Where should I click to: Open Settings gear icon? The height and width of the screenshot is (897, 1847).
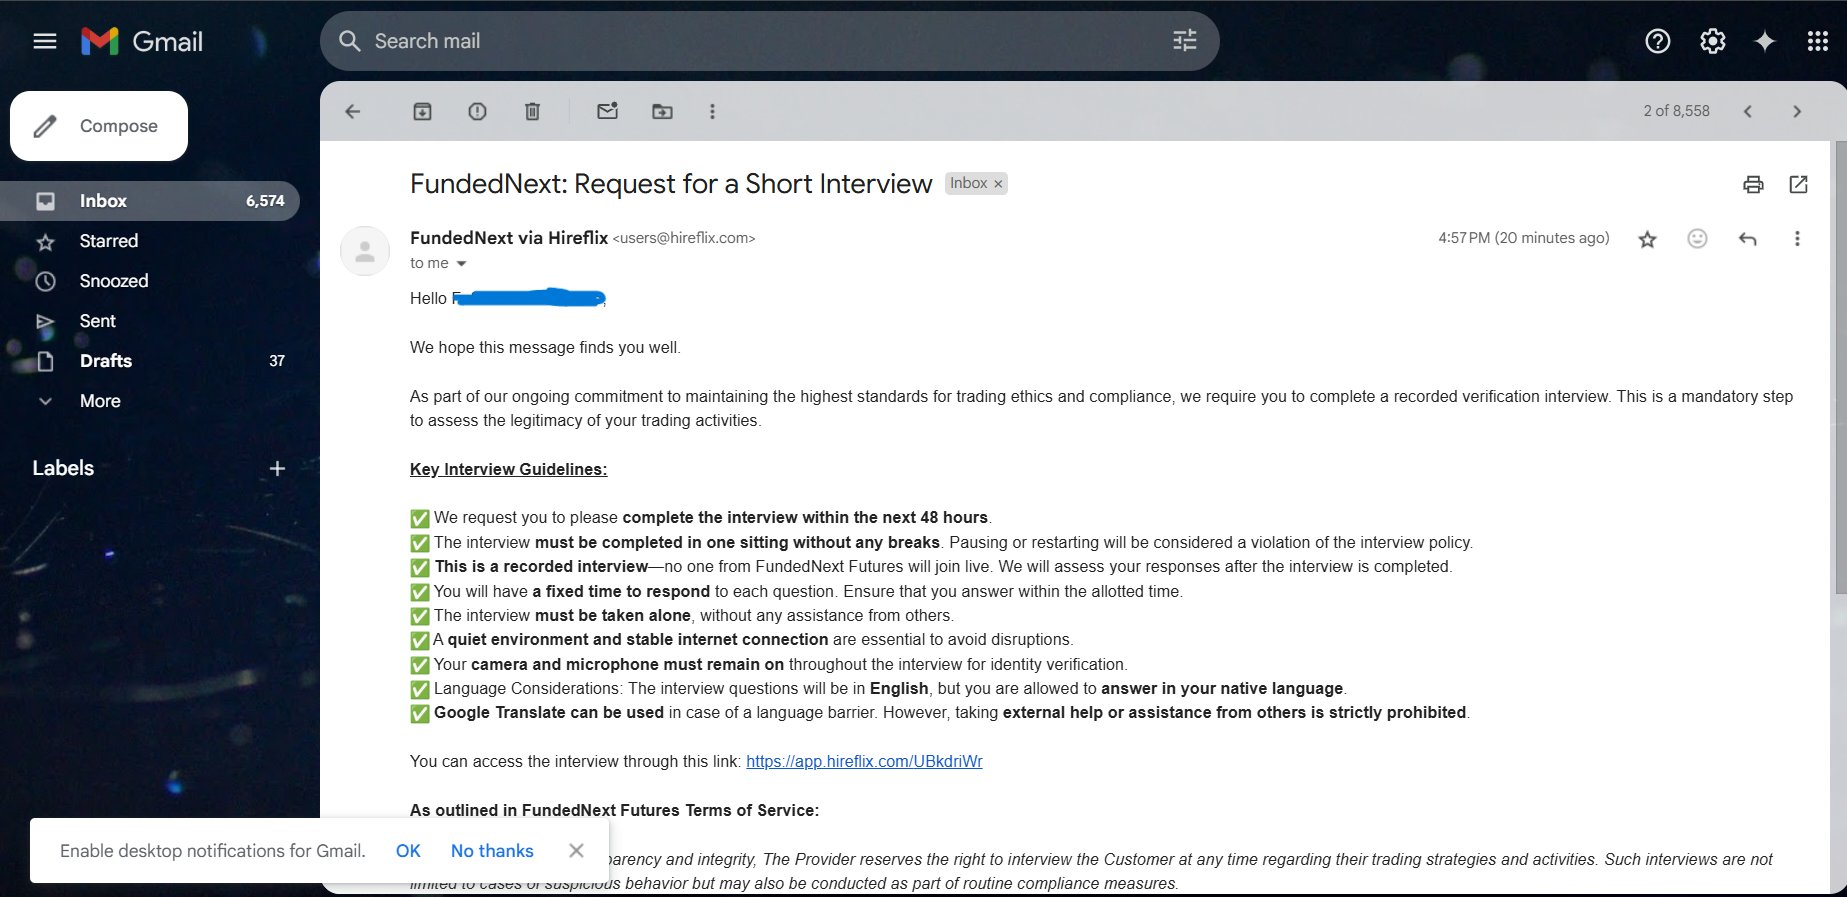click(x=1712, y=41)
